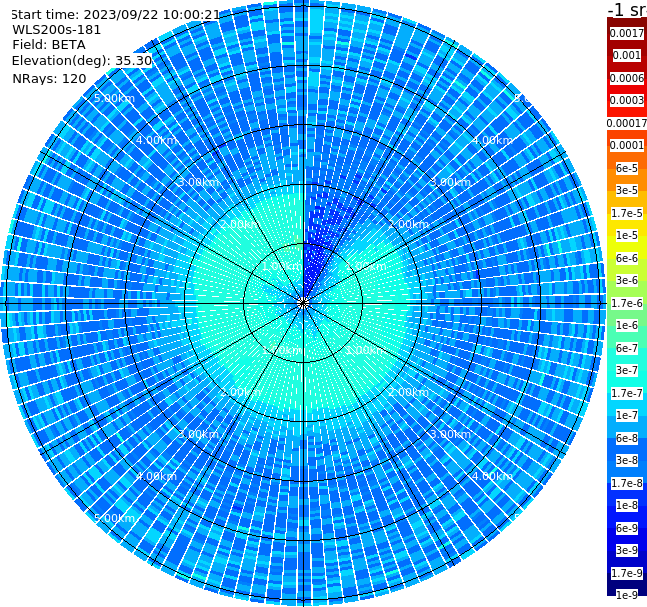This screenshot has height=607, width=647.
Task: Click the 3e-8 blue colorbar label
Action: point(627,460)
